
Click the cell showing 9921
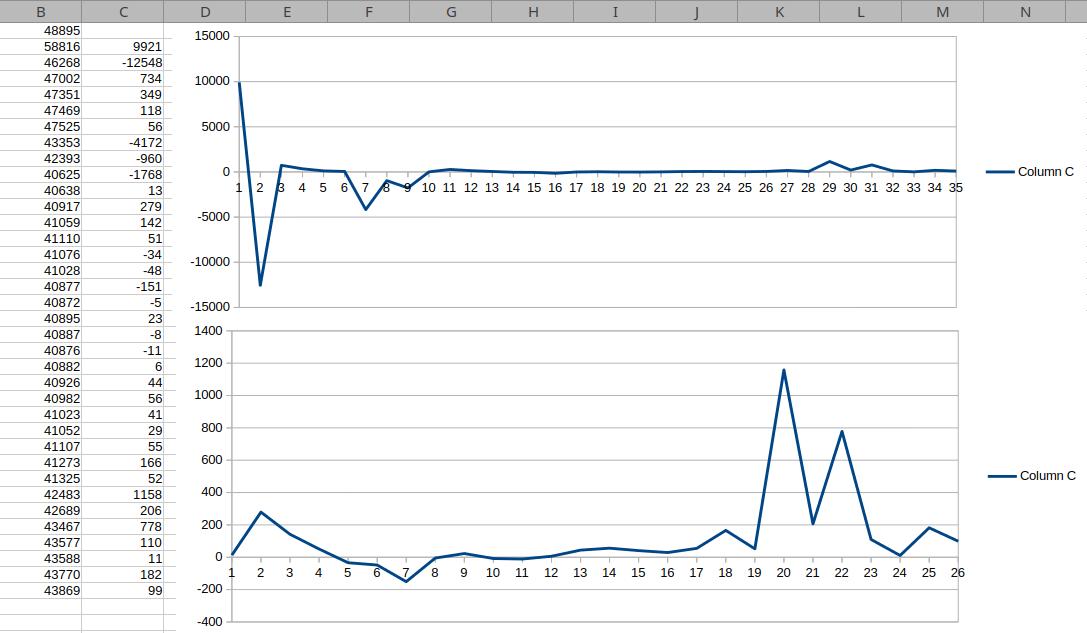(146, 46)
